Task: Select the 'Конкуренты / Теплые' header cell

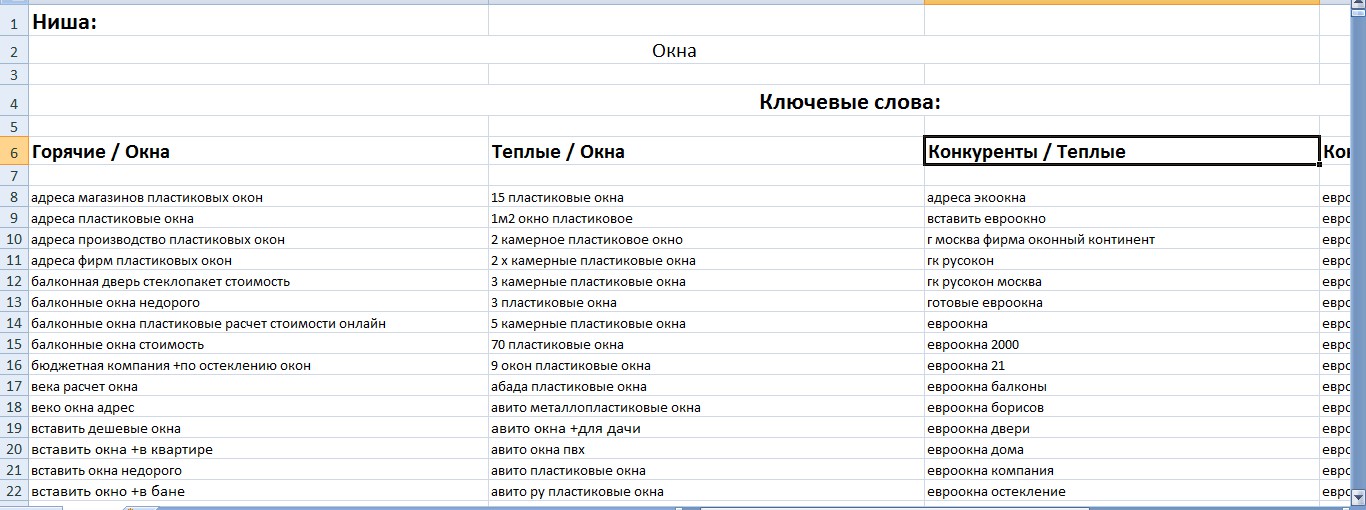Action: click(1122, 151)
